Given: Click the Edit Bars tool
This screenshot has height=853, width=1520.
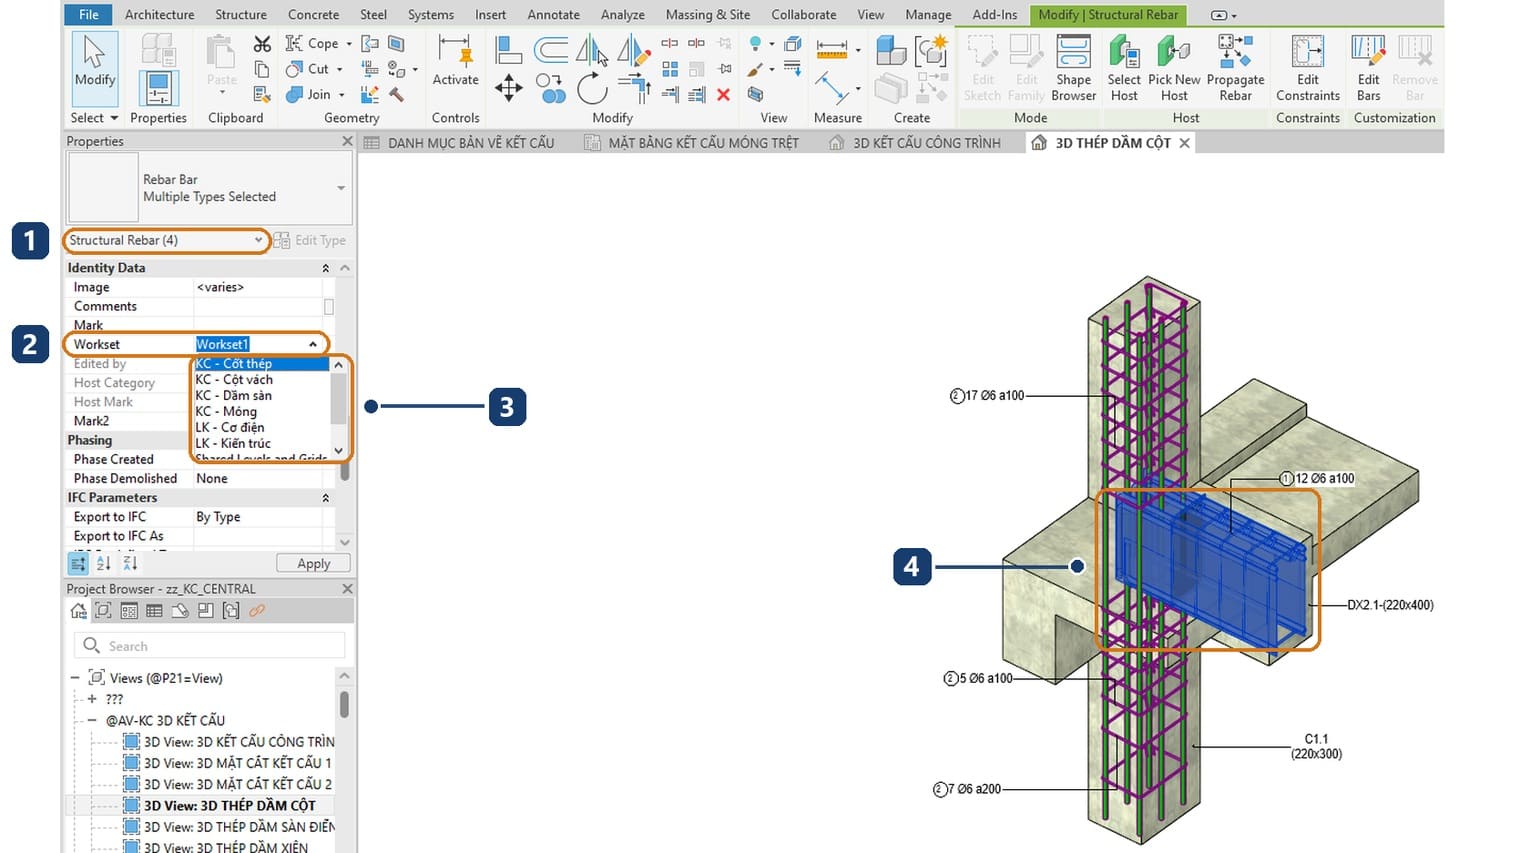Looking at the screenshot, I should pos(1368,68).
